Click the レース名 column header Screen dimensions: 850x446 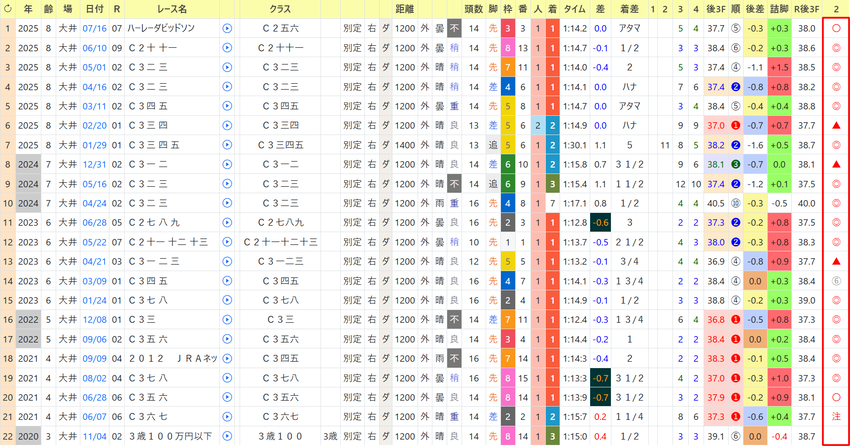pyautogui.click(x=172, y=9)
